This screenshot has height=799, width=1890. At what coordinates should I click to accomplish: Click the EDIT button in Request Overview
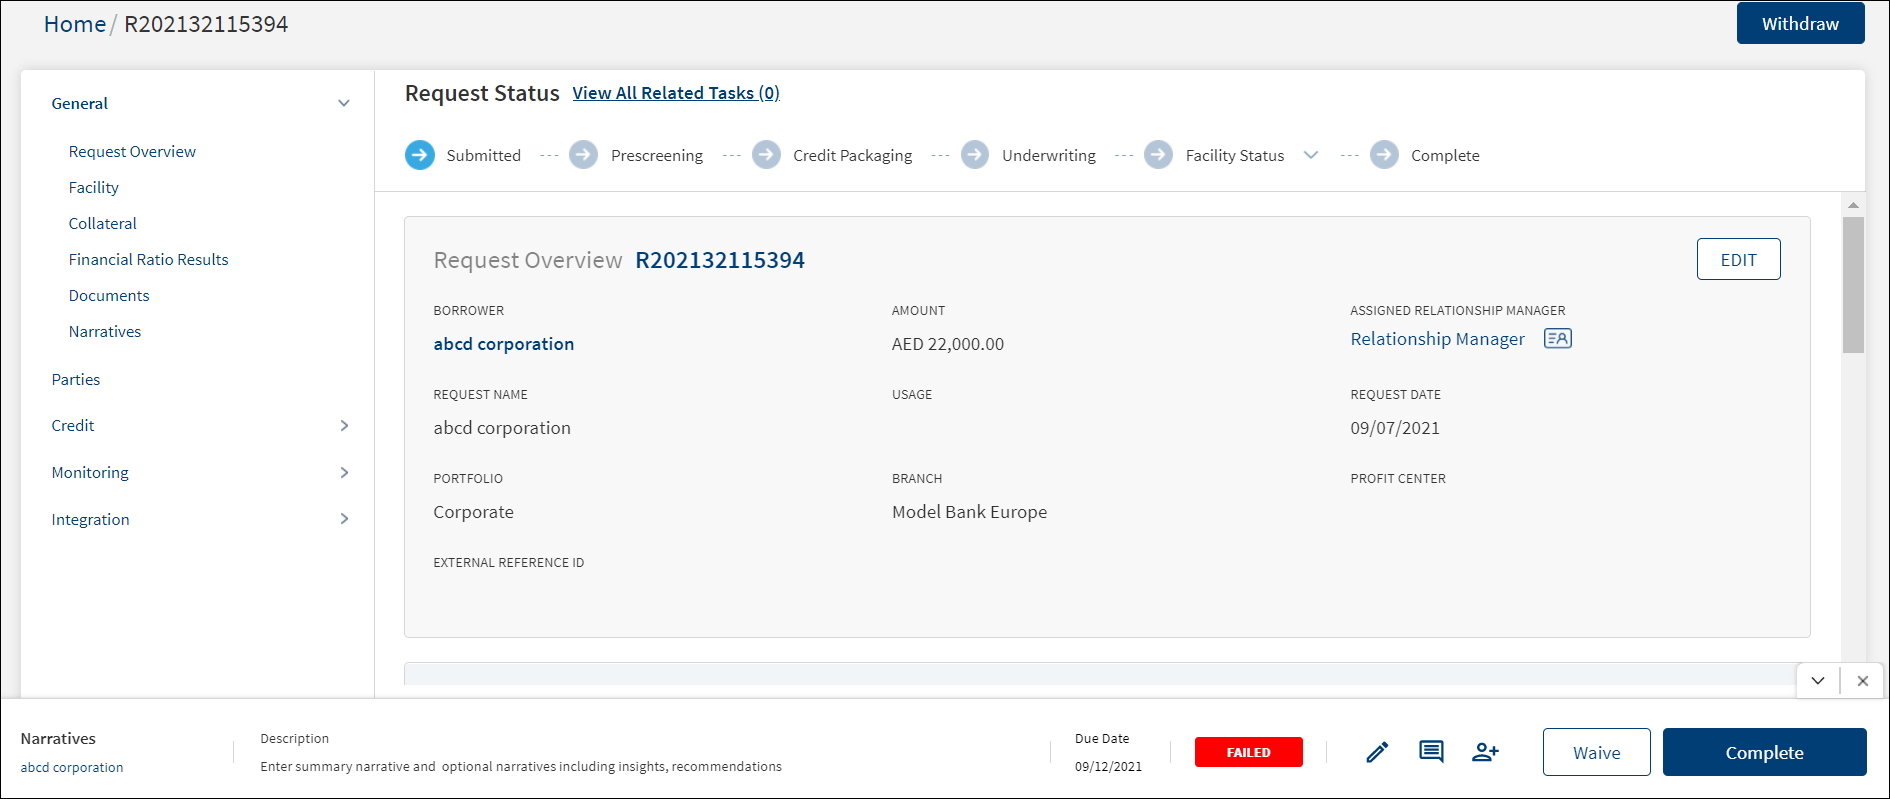point(1738,259)
